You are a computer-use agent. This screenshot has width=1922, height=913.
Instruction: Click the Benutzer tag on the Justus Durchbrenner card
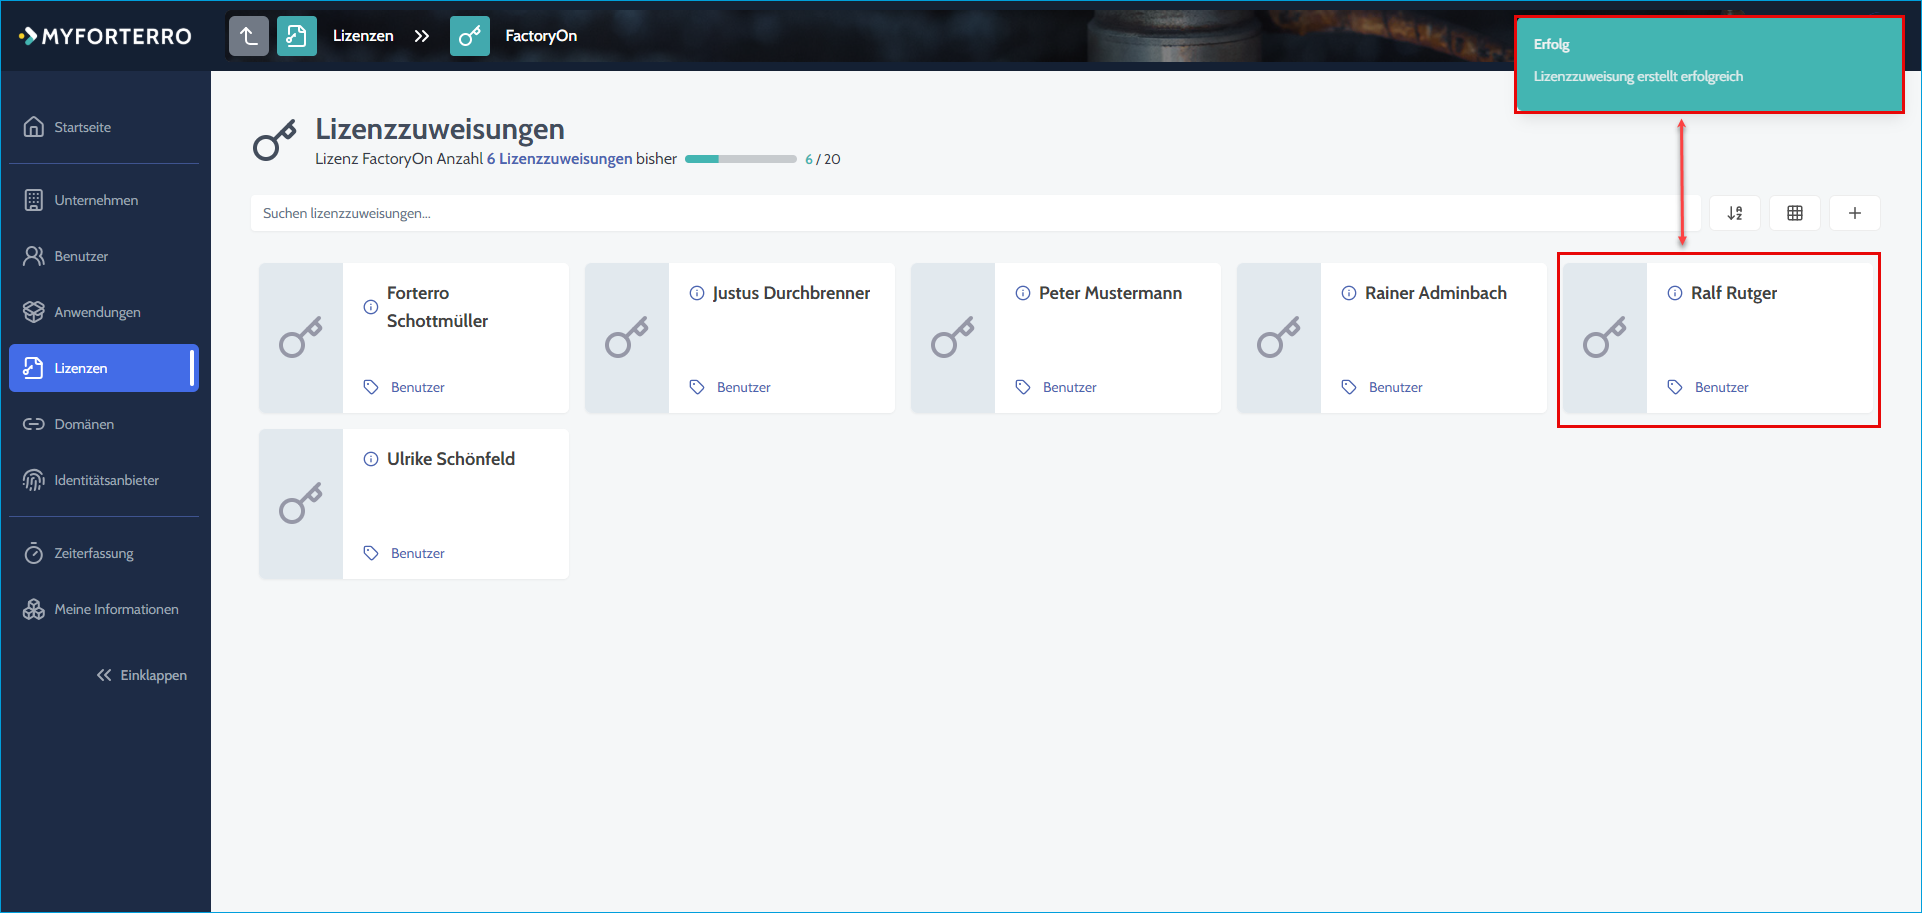(x=744, y=387)
